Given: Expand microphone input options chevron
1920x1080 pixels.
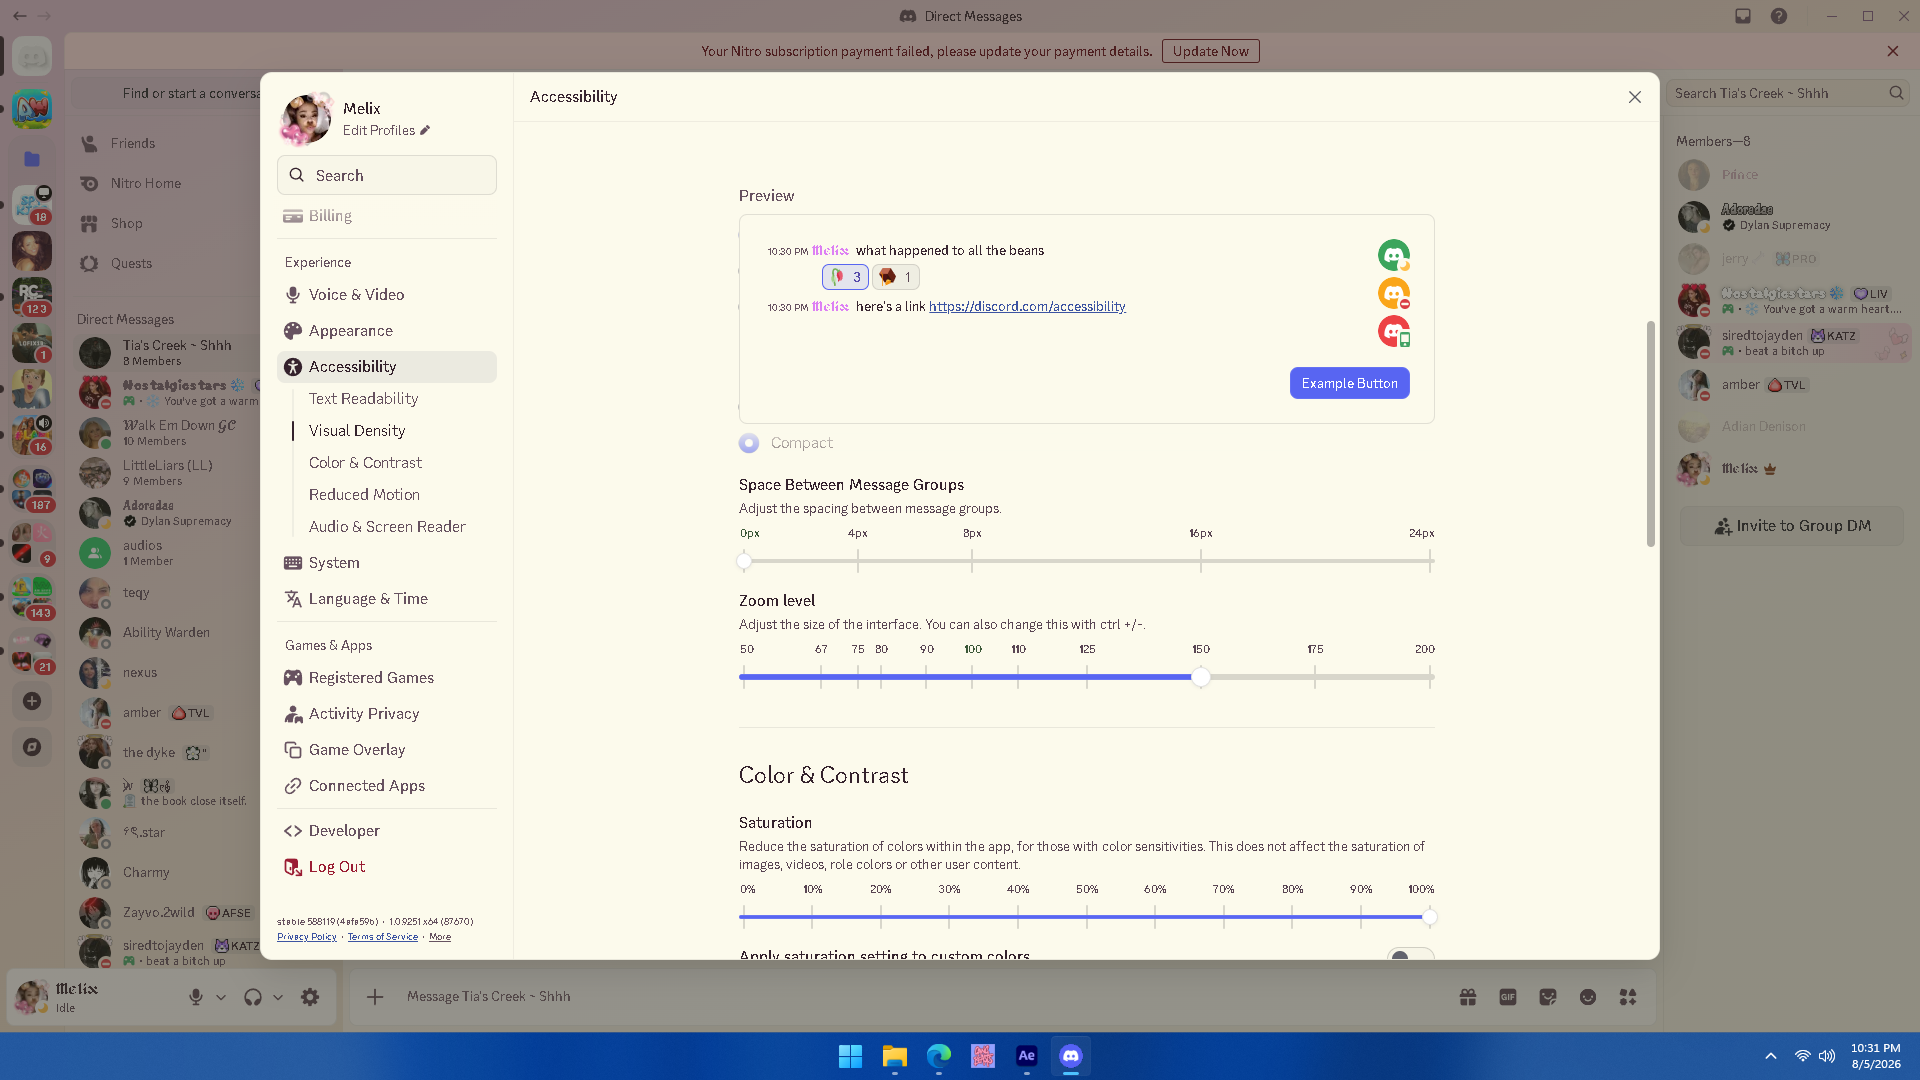Looking at the screenshot, I should click(221, 997).
